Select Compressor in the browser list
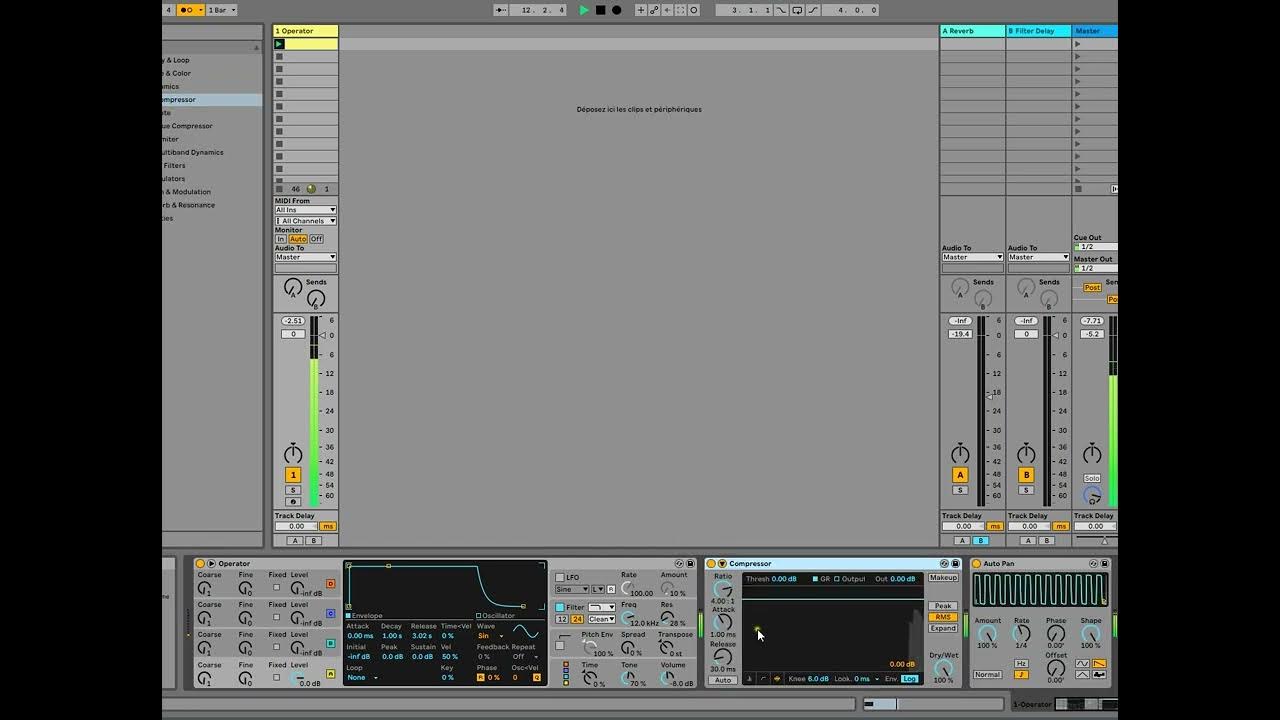 212,99
